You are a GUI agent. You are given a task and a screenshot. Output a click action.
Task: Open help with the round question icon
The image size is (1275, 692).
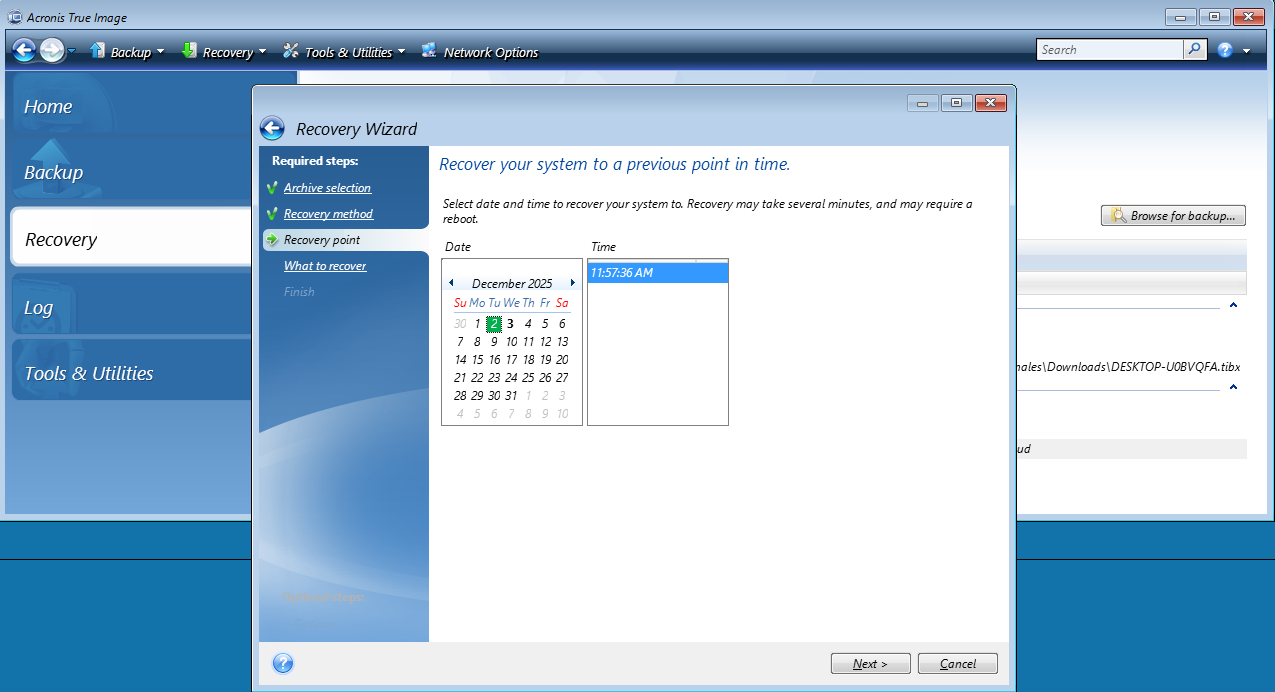point(282,663)
